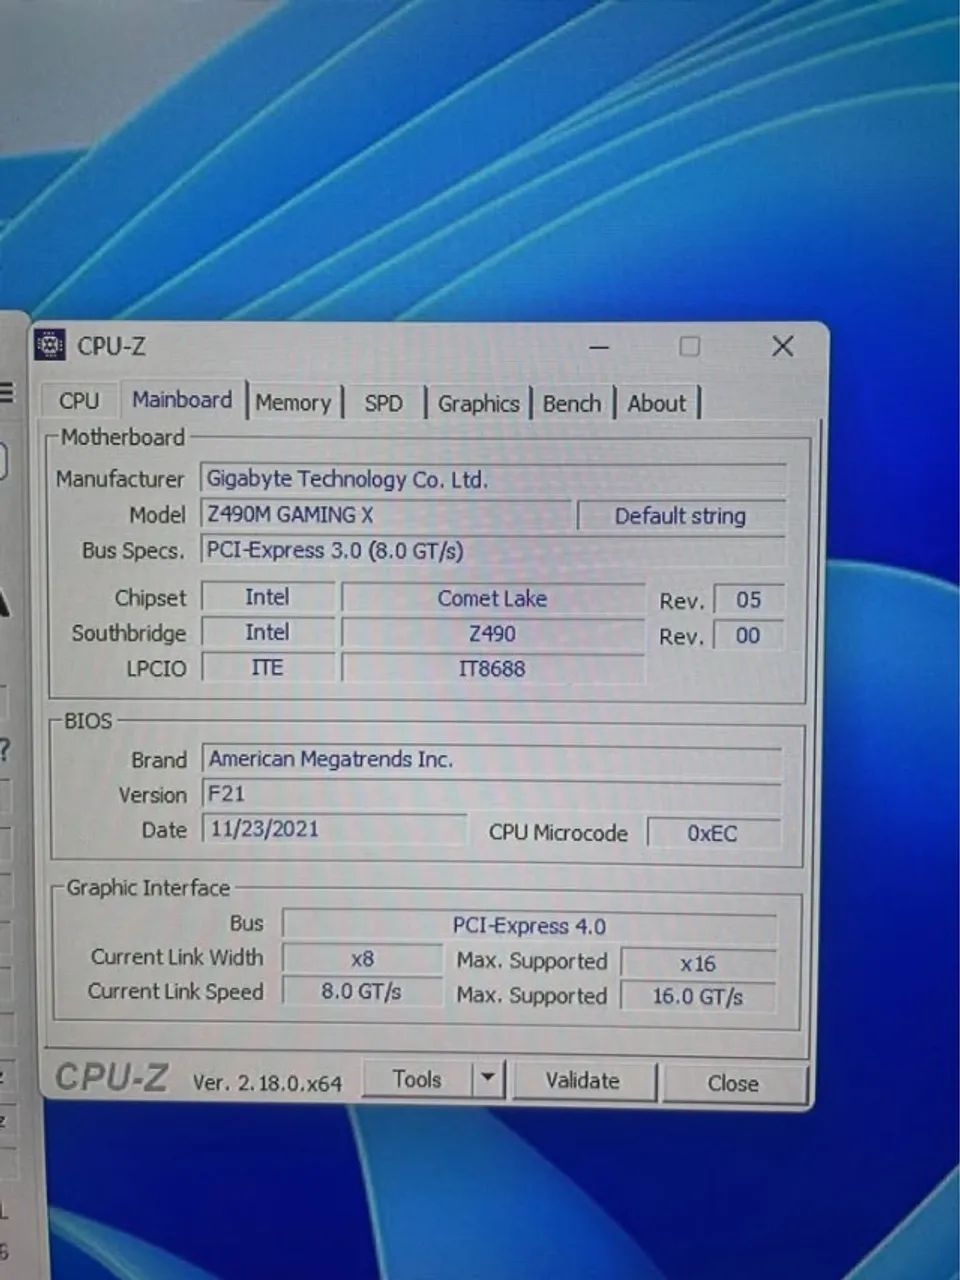
Task: Click the Bus Specs PCI-Express 3.0 value
Action: pyautogui.click(x=494, y=550)
